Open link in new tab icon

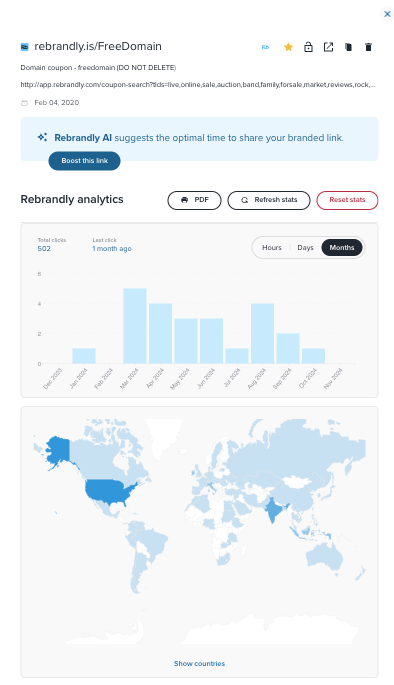tap(328, 47)
